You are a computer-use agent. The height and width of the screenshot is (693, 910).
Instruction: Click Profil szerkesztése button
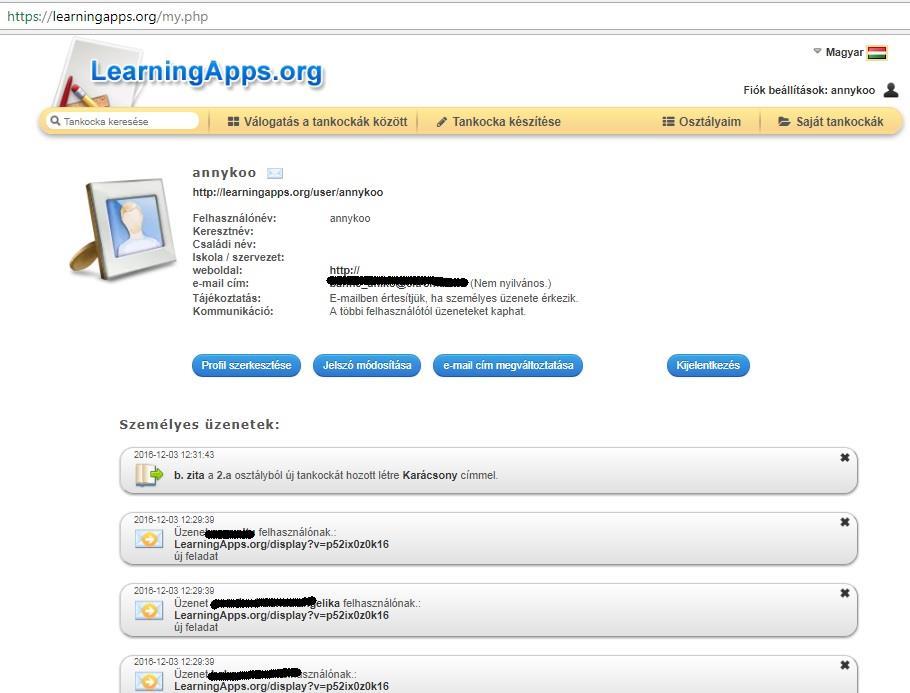(x=246, y=366)
